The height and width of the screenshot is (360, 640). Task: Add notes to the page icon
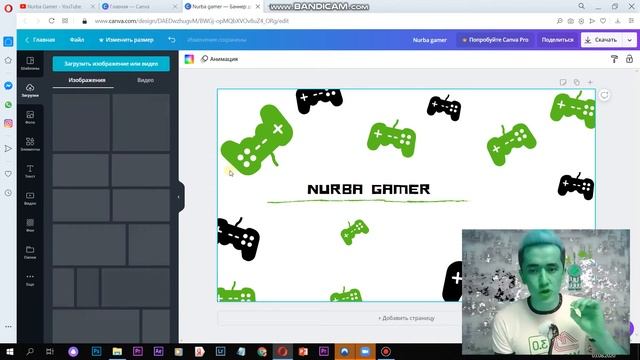563,82
